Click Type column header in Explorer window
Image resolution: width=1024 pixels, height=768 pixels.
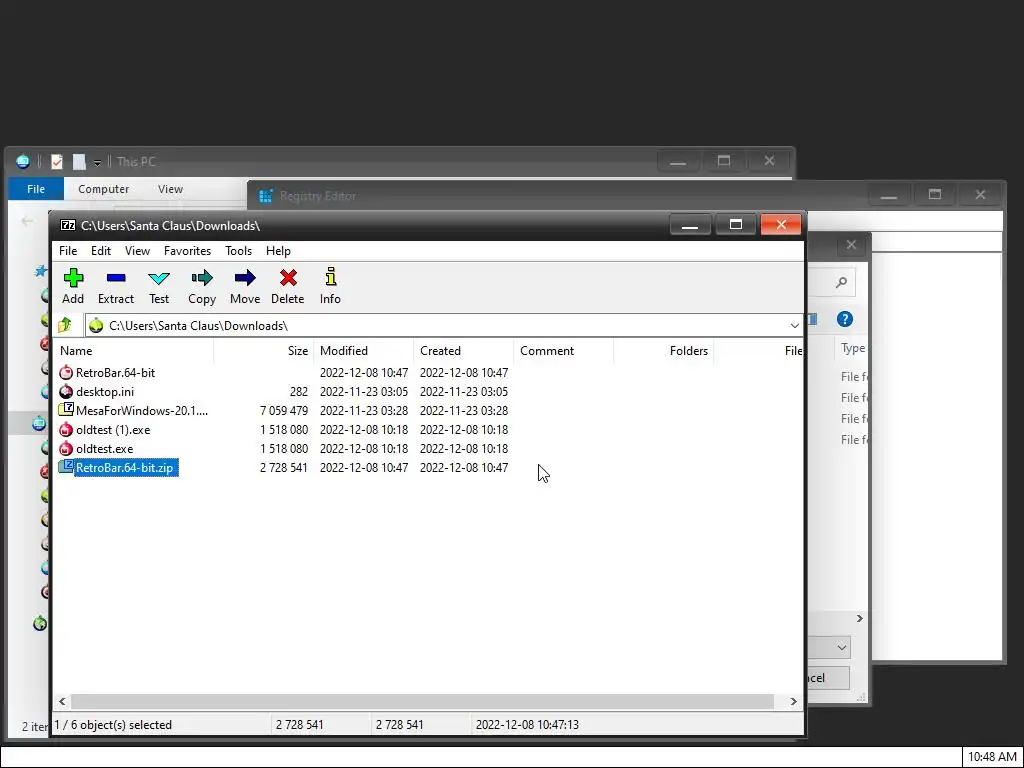853,348
